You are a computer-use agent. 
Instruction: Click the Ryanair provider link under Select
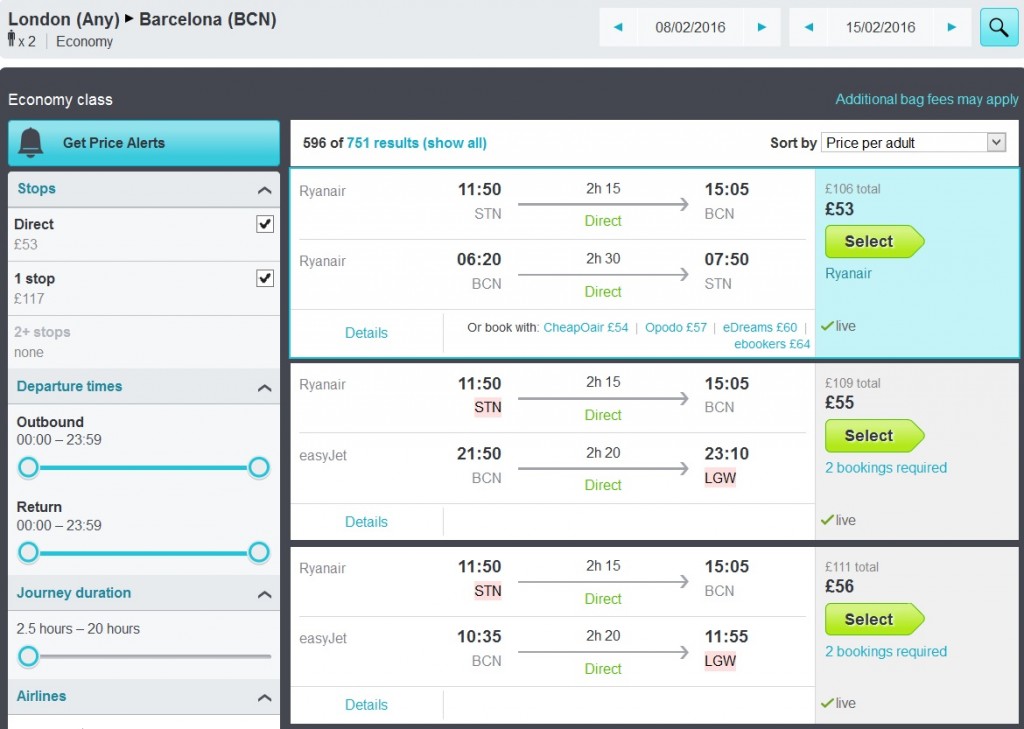tap(848, 274)
